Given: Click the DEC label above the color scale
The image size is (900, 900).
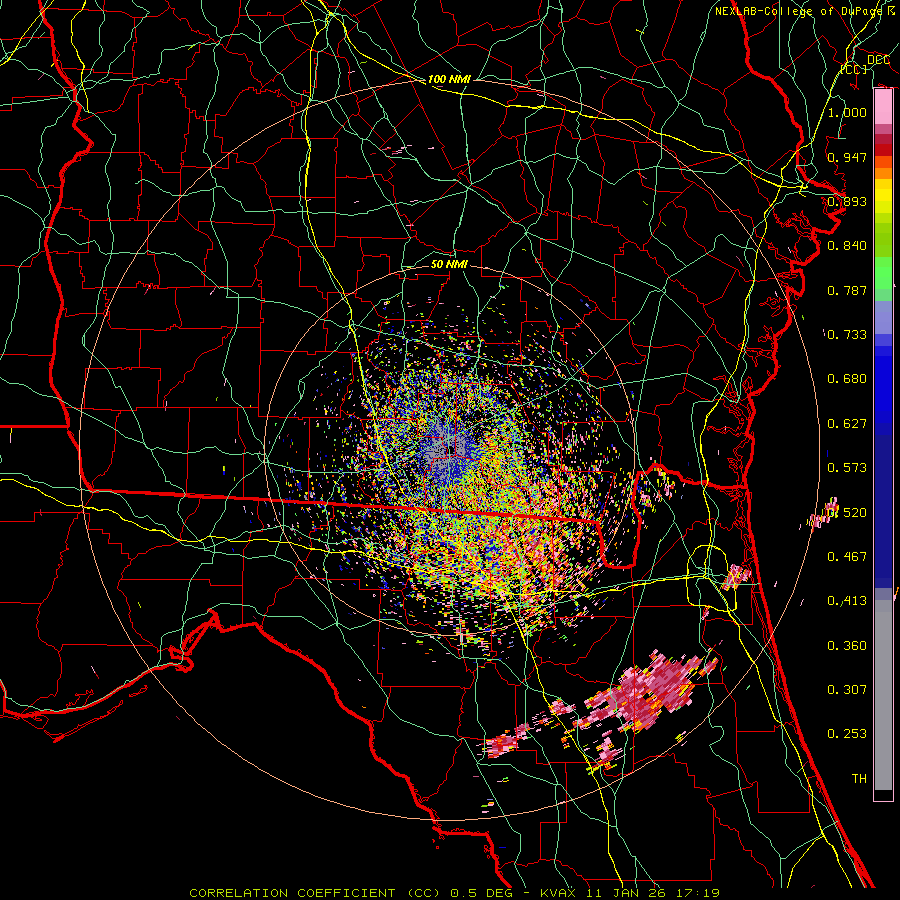Looking at the screenshot, I should coord(878,60).
